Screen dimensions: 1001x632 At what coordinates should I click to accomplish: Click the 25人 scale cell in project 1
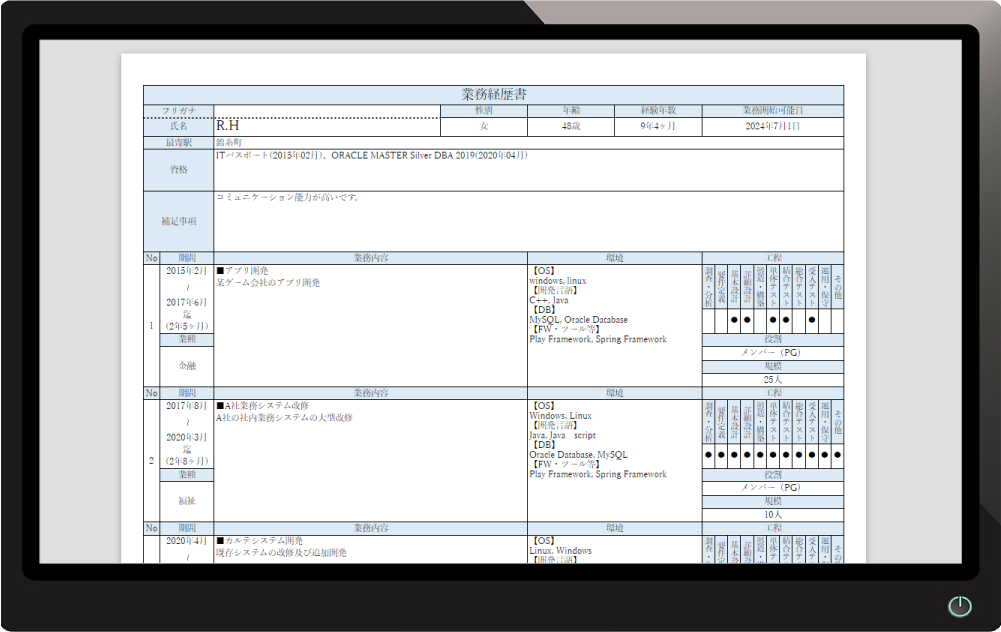[x=772, y=380]
